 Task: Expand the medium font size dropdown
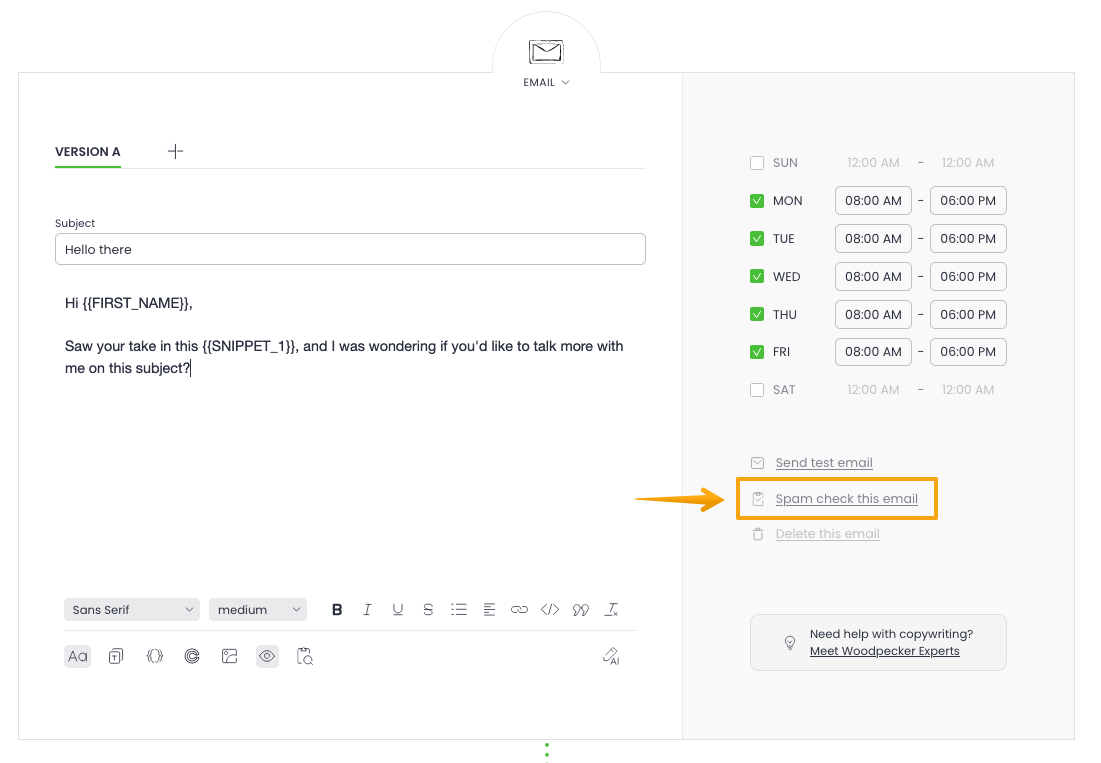(x=258, y=610)
